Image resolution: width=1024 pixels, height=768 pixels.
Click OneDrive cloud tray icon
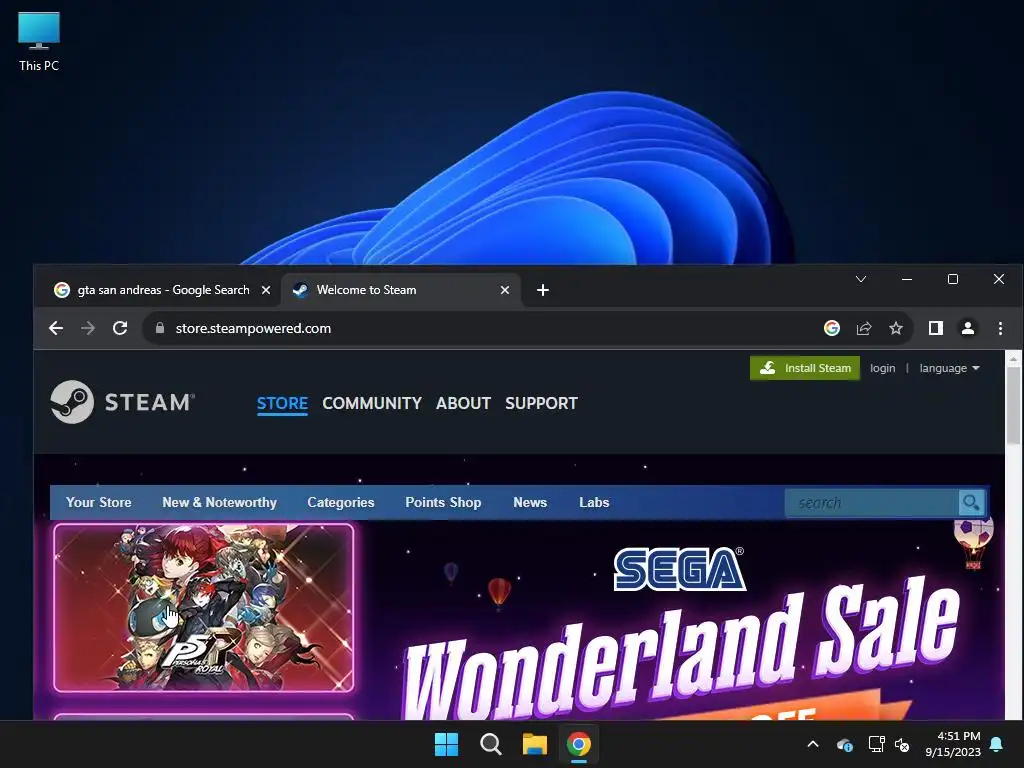pos(845,744)
